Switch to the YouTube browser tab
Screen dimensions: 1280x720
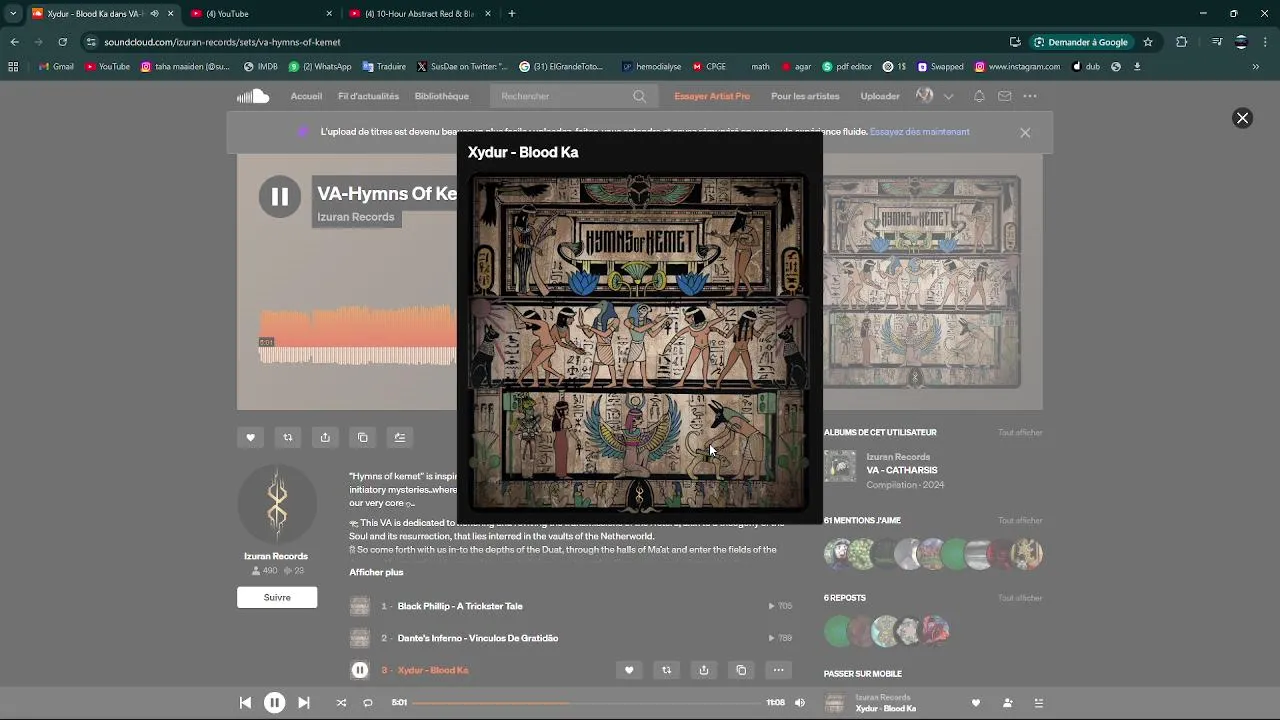259,14
